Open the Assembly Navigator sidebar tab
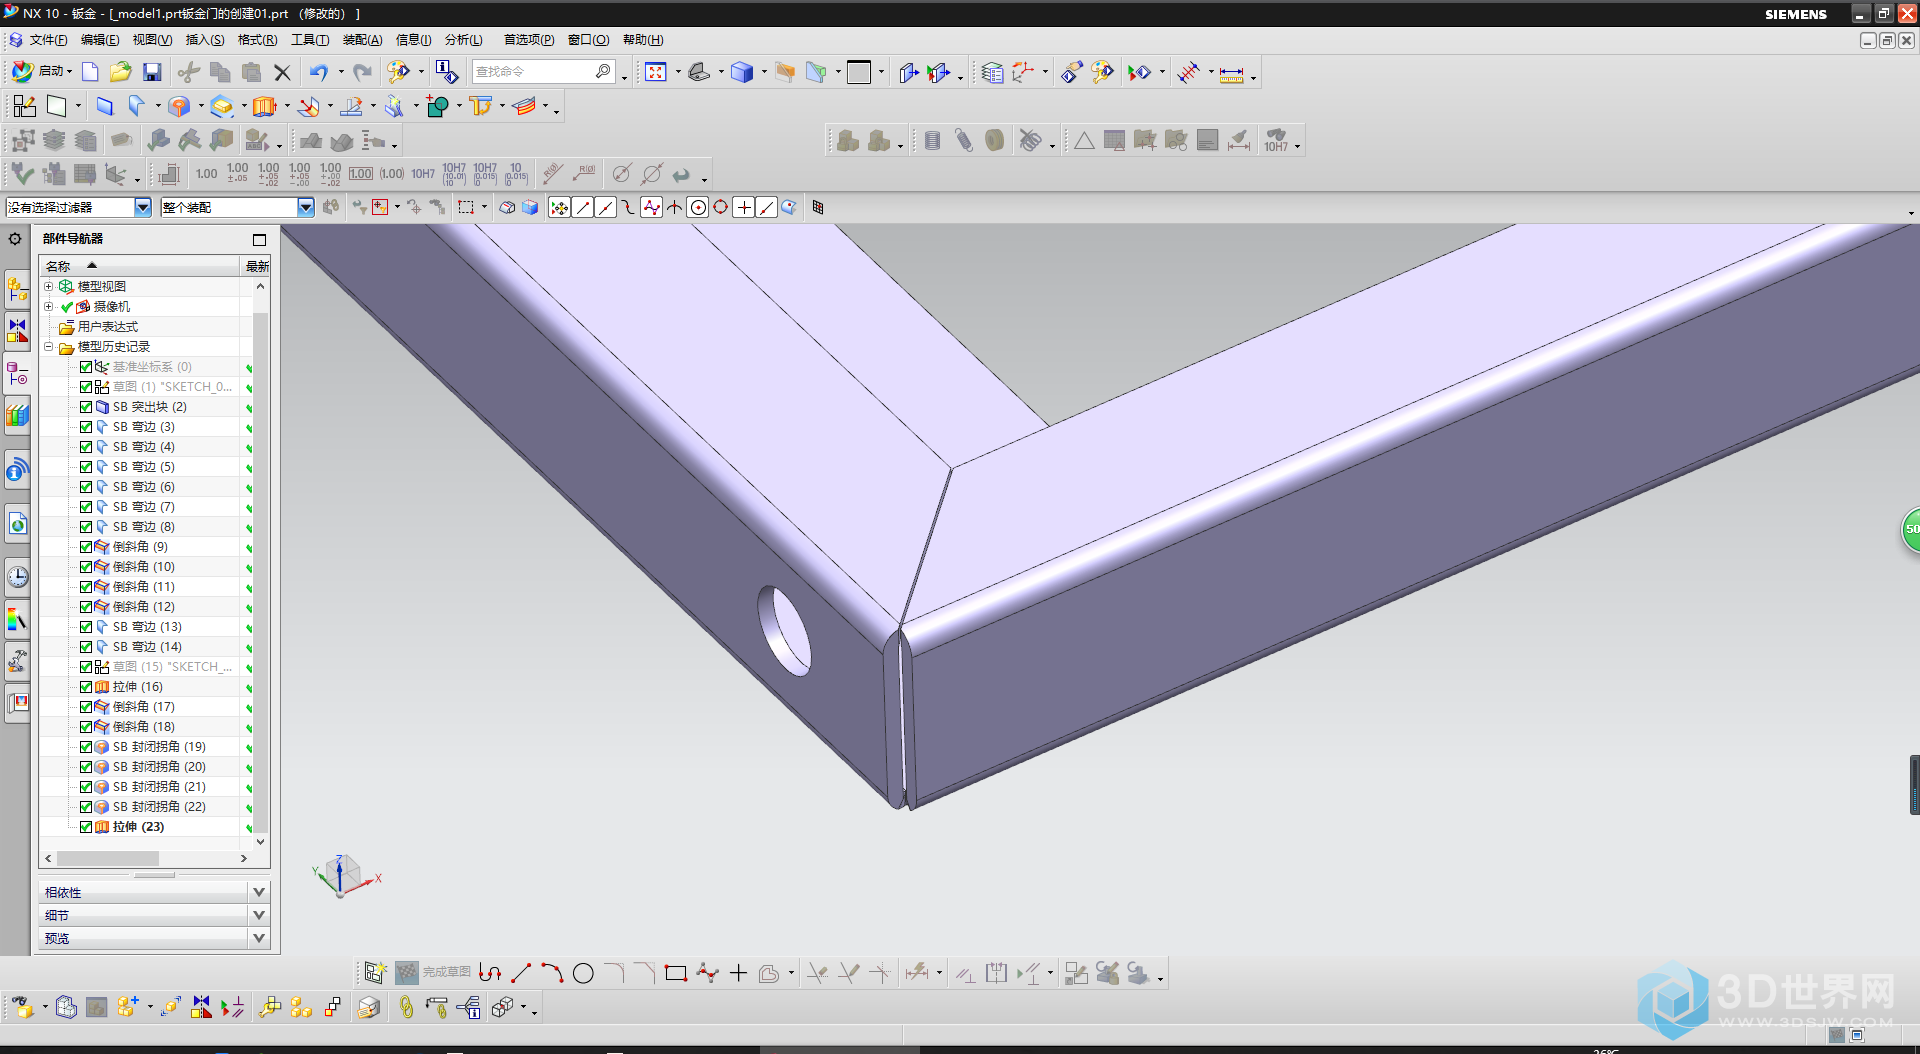 tap(17, 290)
